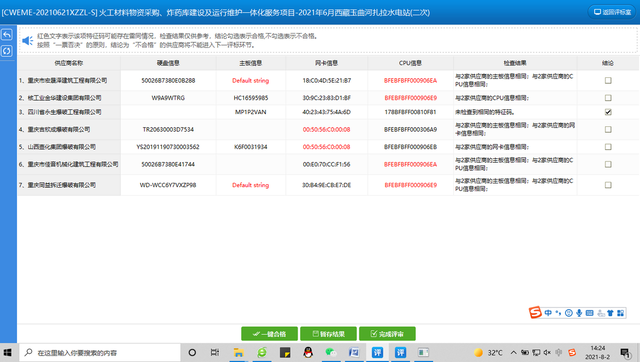Click the back arrow icon in left sidebar
The width and height of the screenshot is (640, 362).
7,35
